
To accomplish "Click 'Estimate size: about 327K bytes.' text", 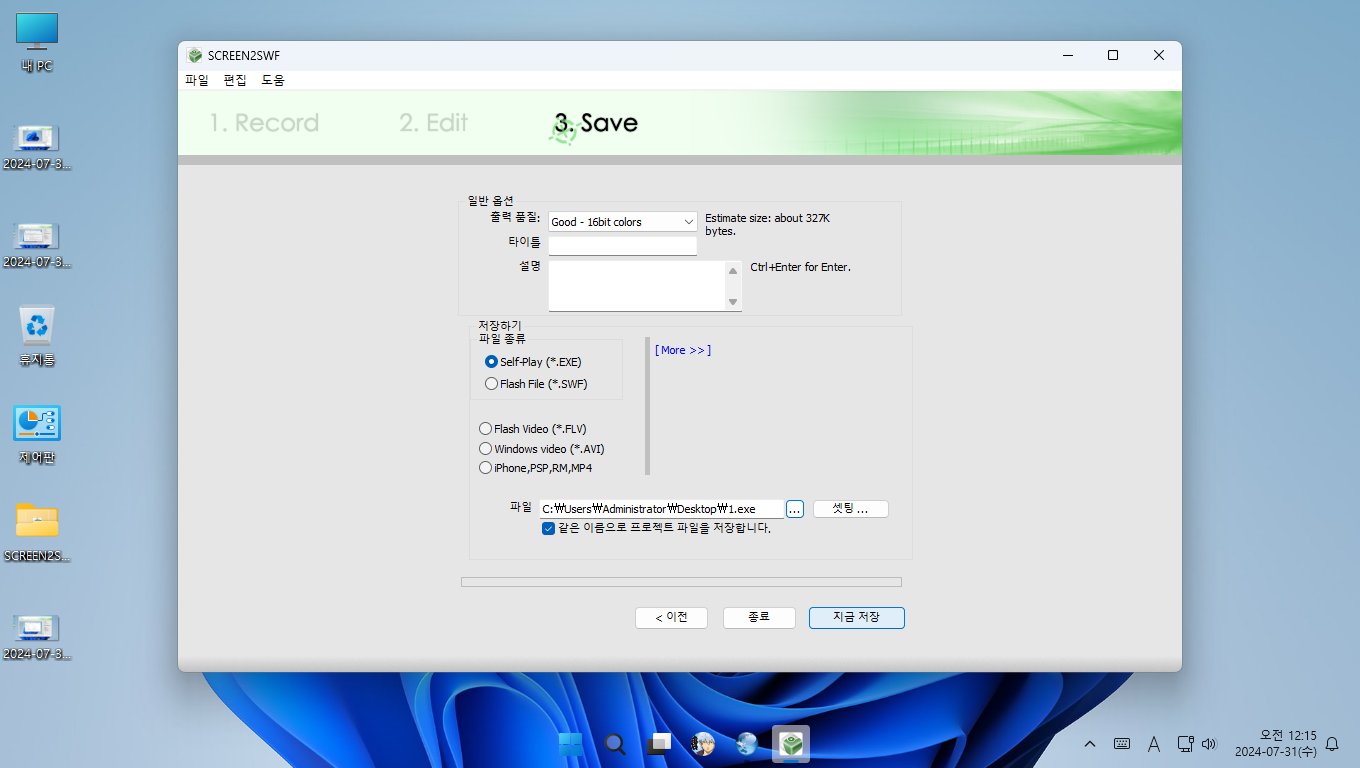I will point(767,224).
